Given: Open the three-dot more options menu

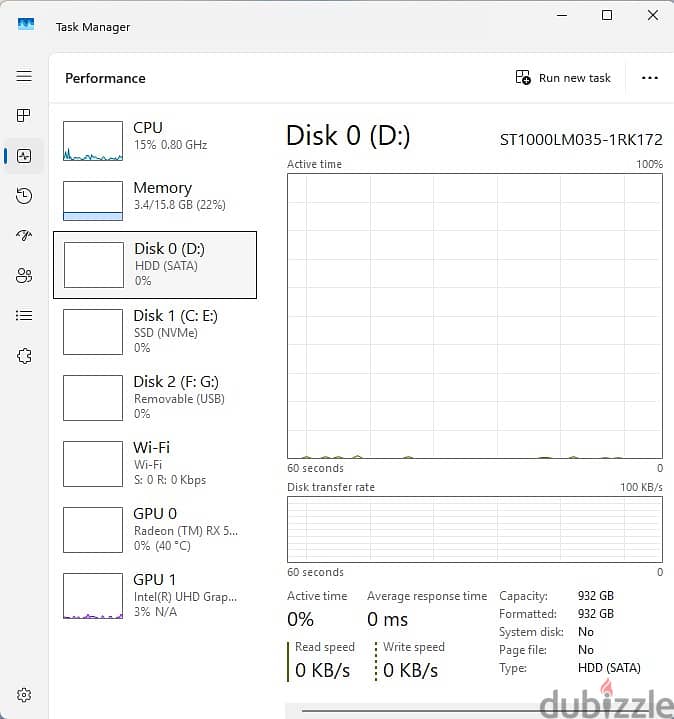Looking at the screenshot, I should tap(650, 78).
